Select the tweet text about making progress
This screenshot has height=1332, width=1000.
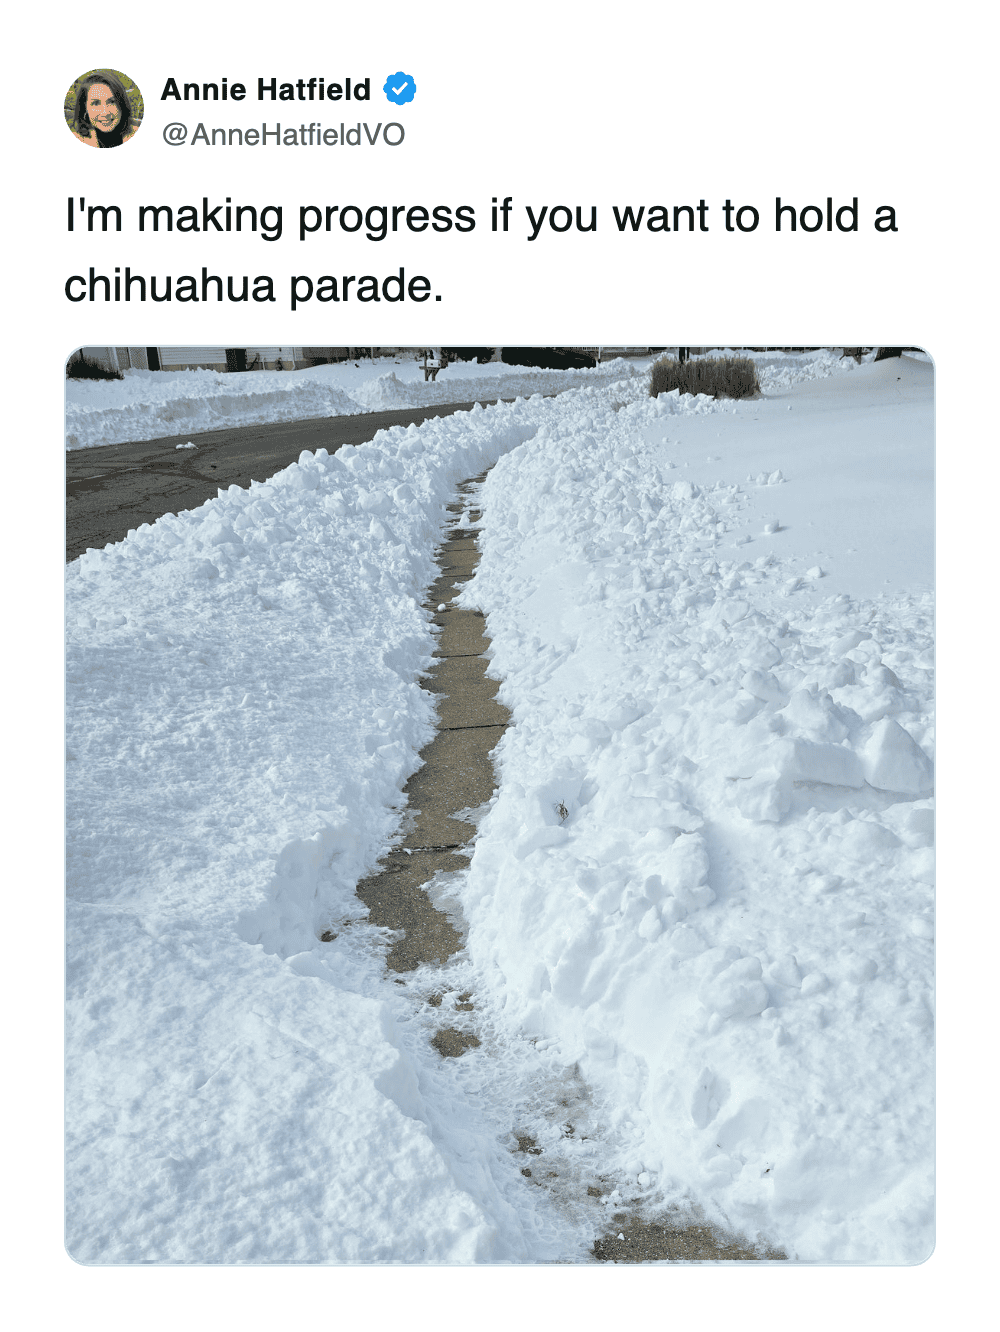tap(481, 250)
